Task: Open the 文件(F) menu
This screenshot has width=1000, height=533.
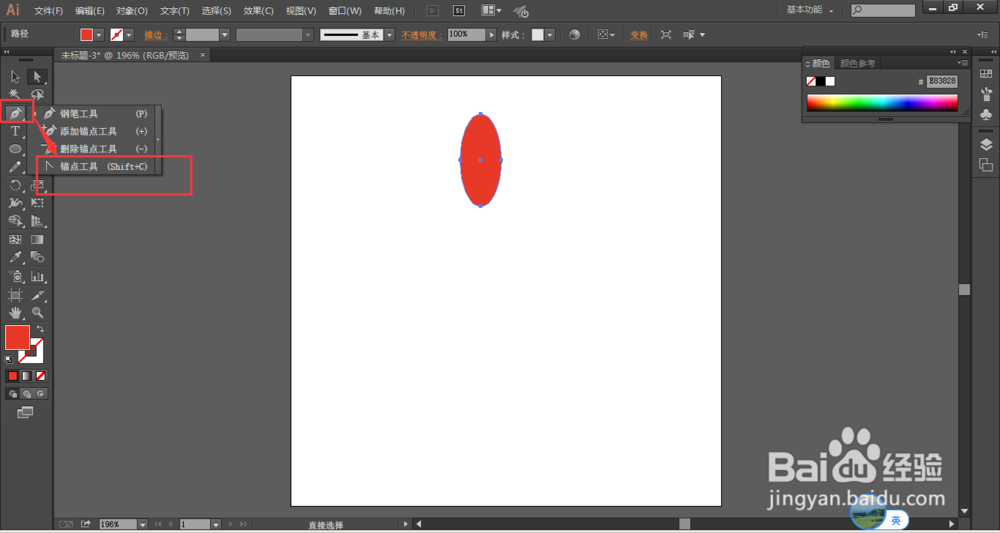Action: pos(48,11)
